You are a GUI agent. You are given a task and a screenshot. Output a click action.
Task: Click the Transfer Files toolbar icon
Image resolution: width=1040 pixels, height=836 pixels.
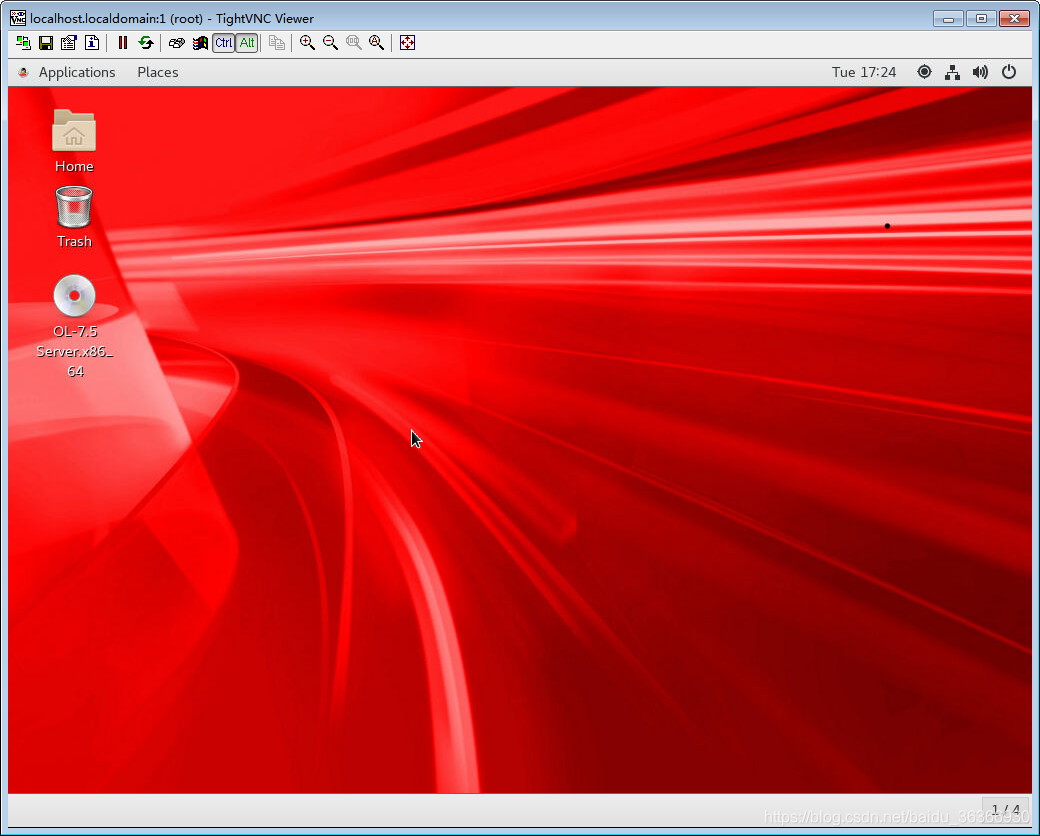[277, 43]
